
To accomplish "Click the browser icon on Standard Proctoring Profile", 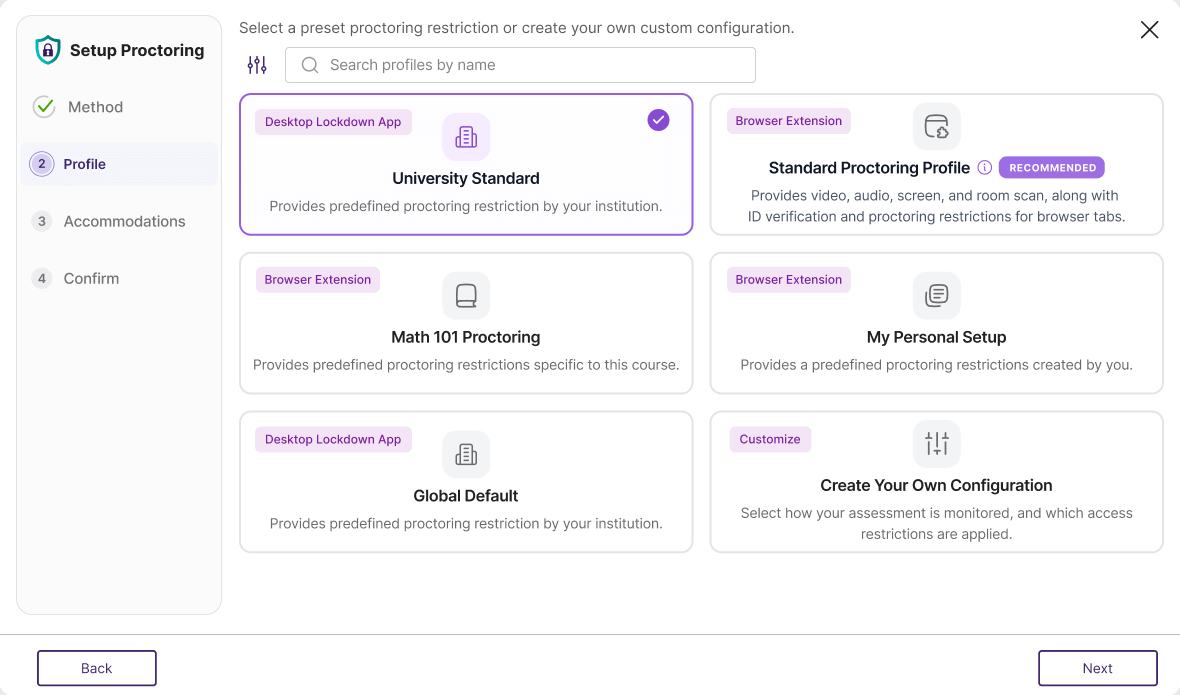I will tap(936, 126).
